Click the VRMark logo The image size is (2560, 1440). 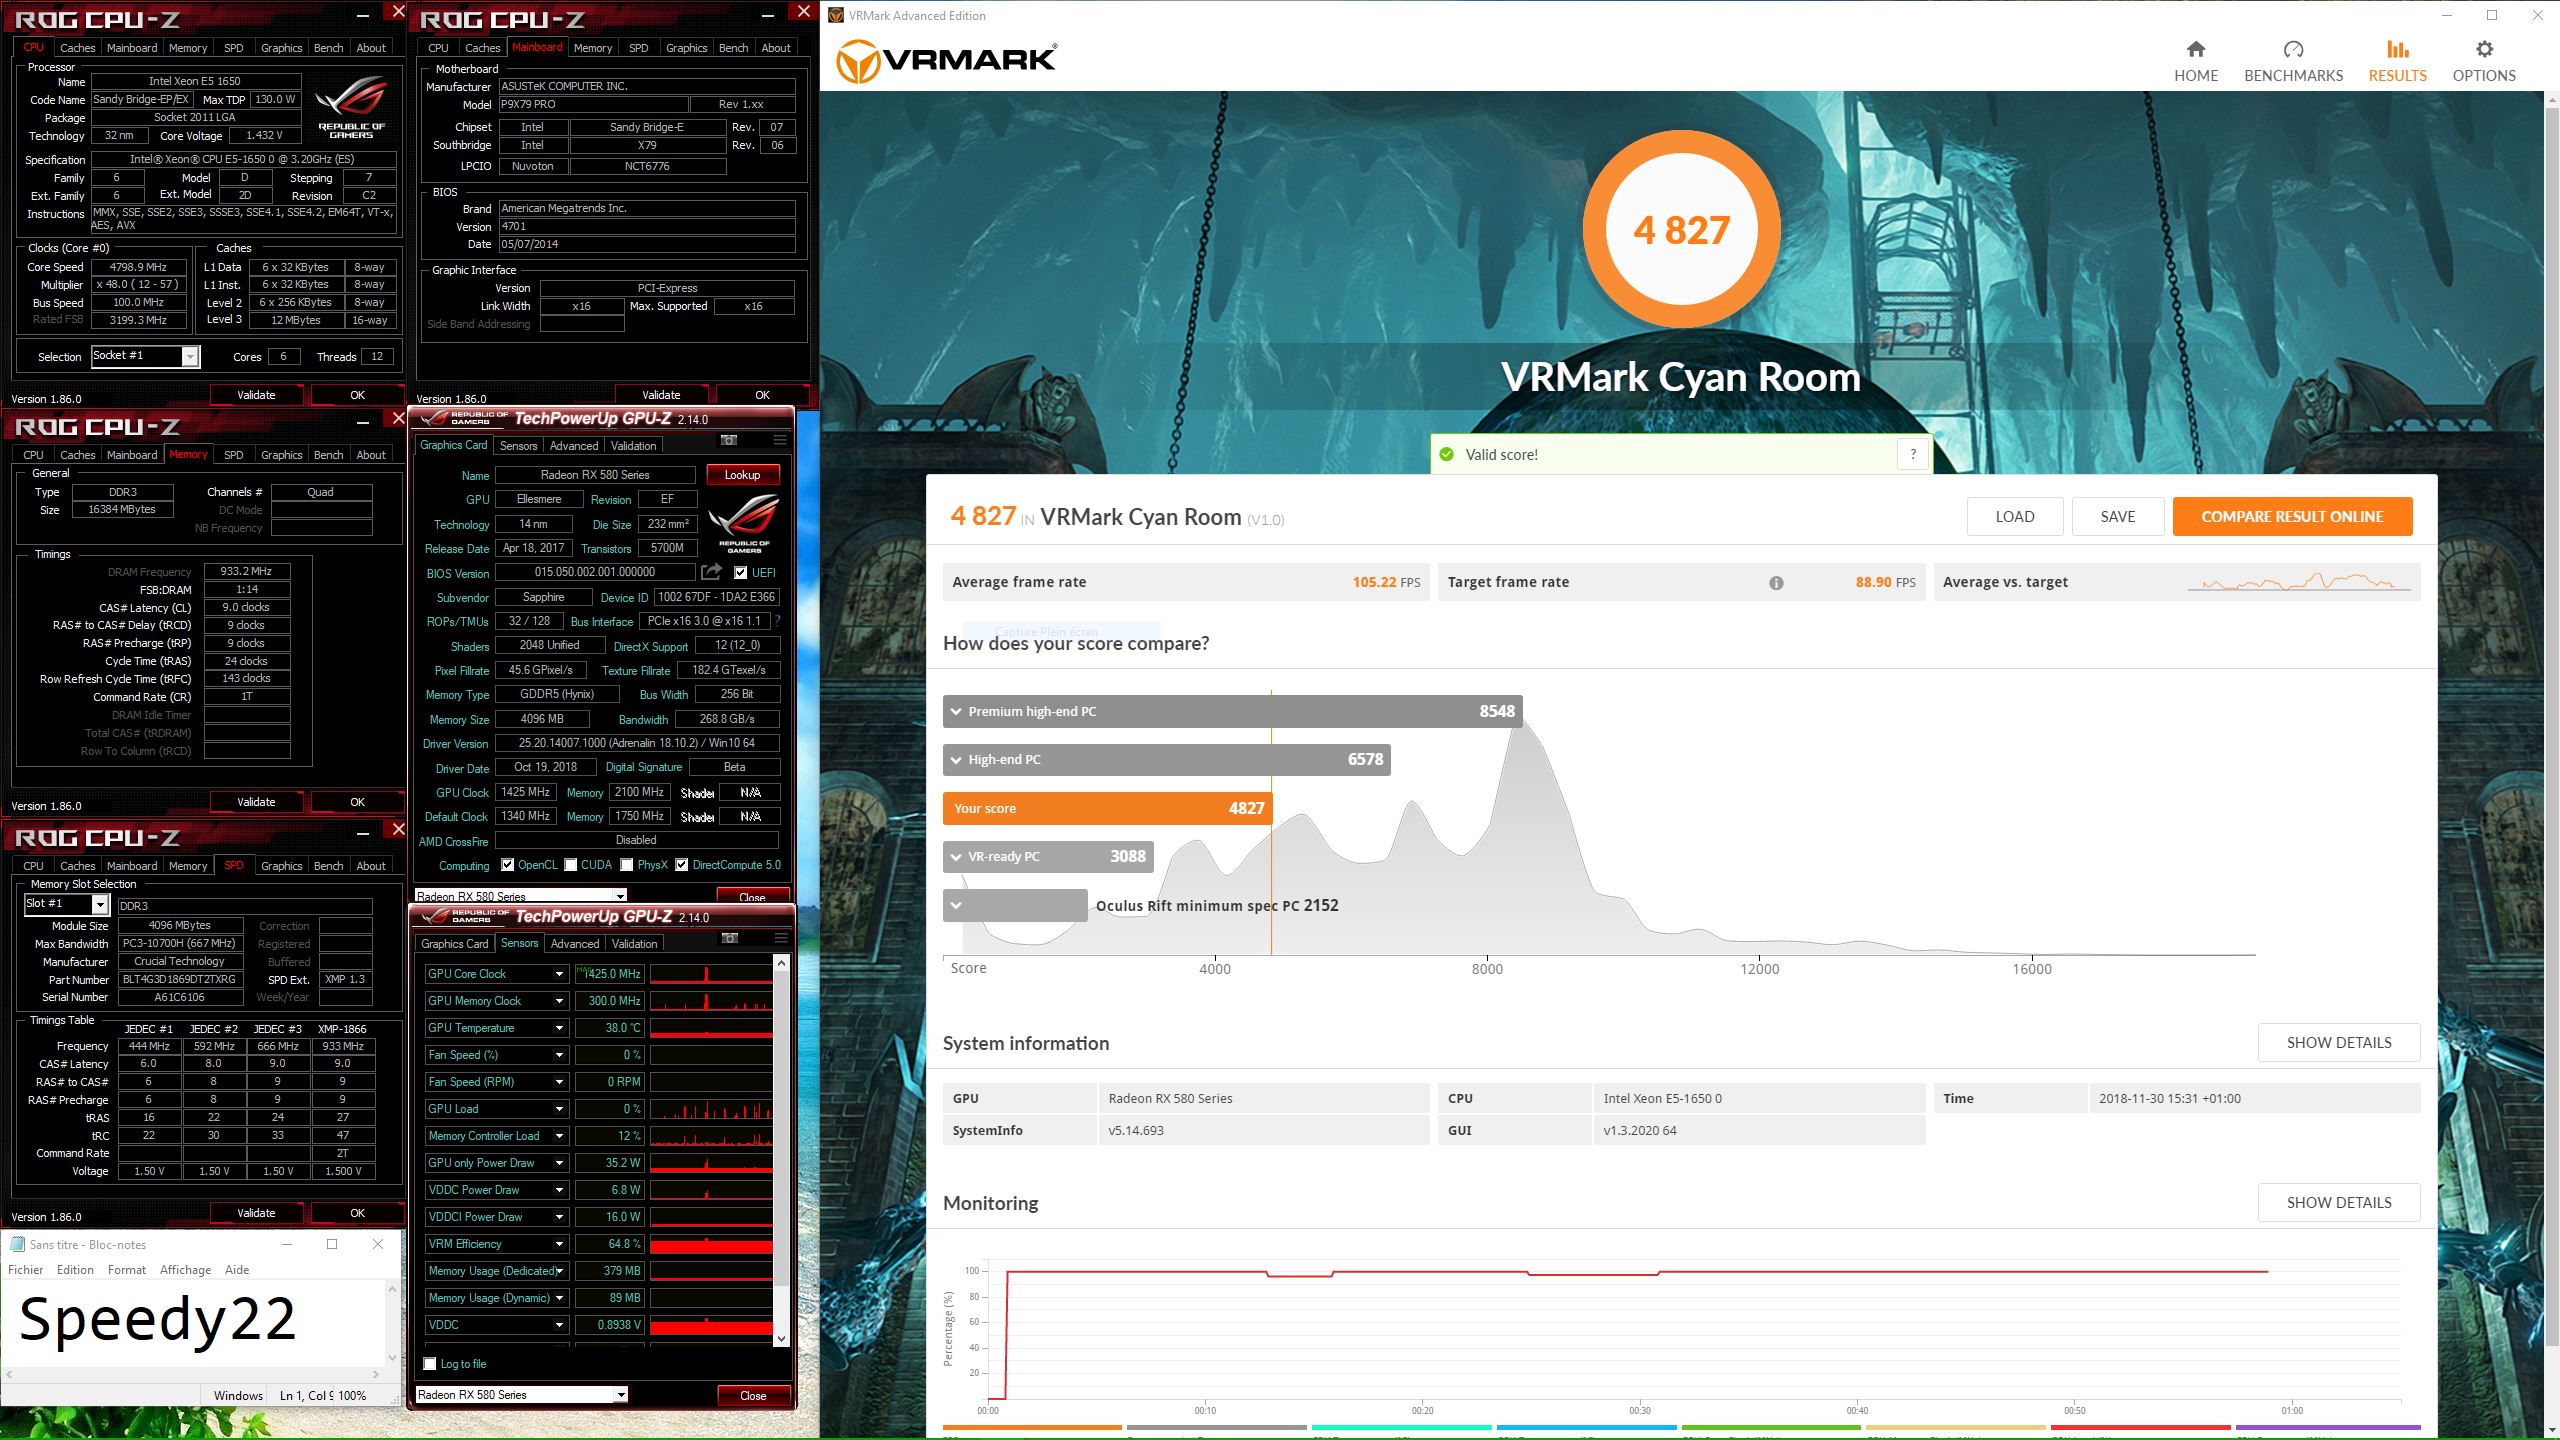click(x=946, y=60)
